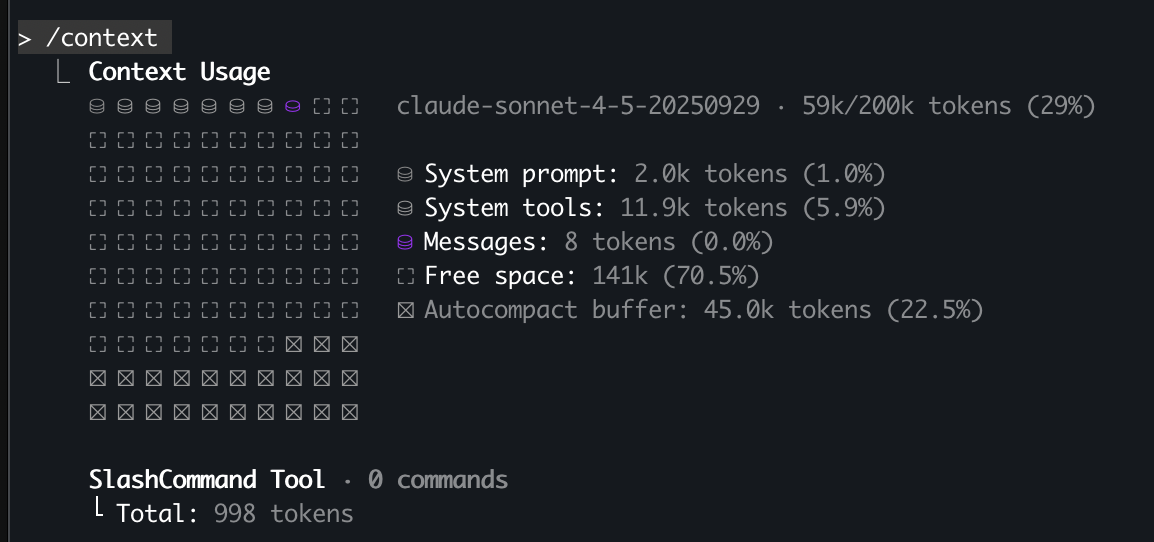This screenshot has width=1154, height=542.
Task: Click the Autocompact buffer 45.0k tokens label
Action: [x=703, y=310]
